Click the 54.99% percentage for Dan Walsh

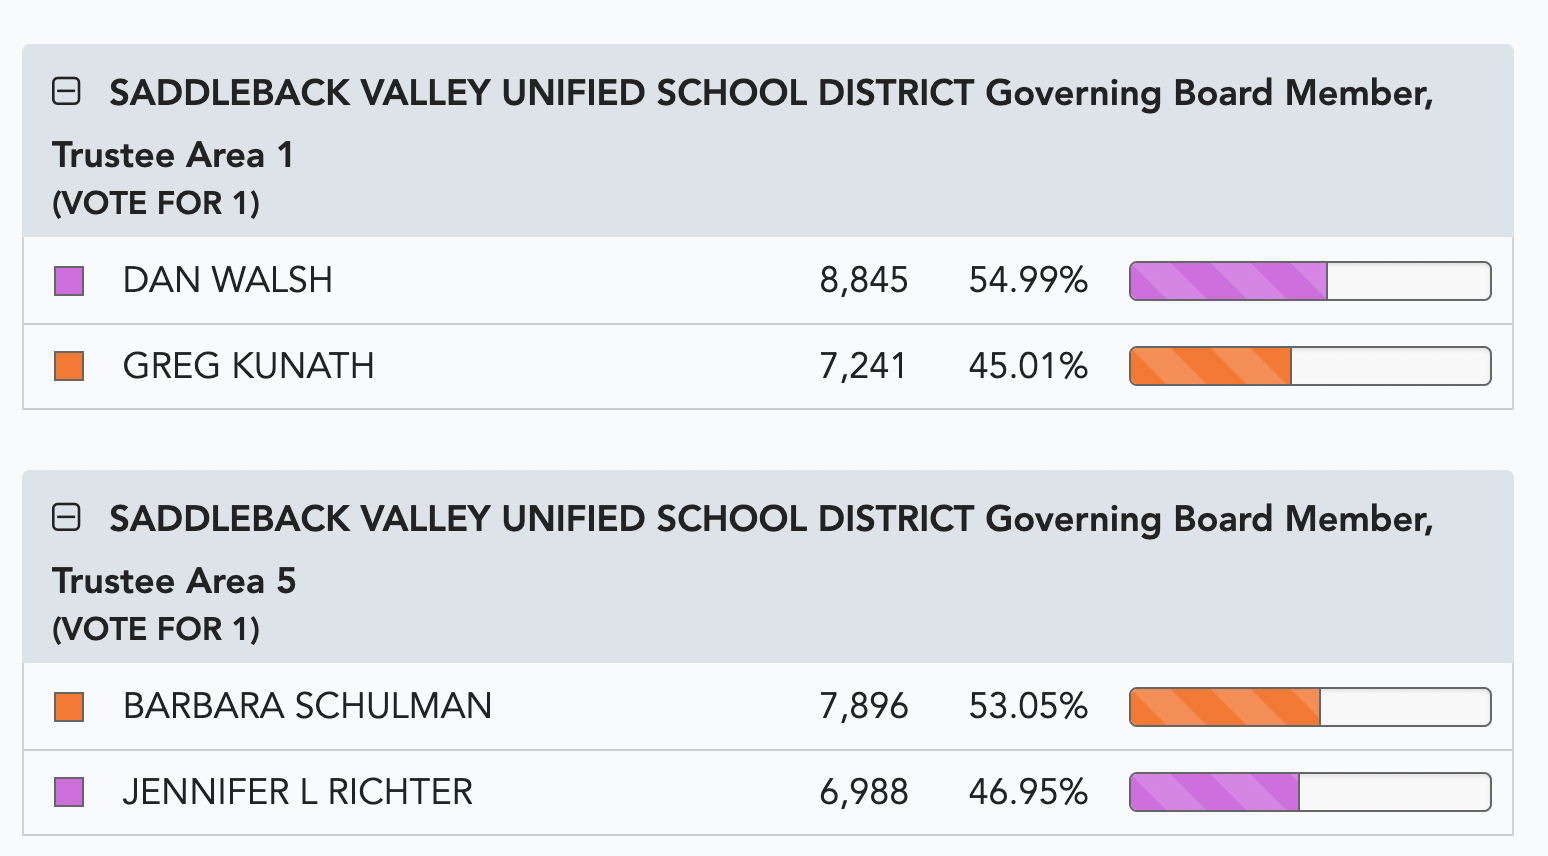coord(1028,280)
